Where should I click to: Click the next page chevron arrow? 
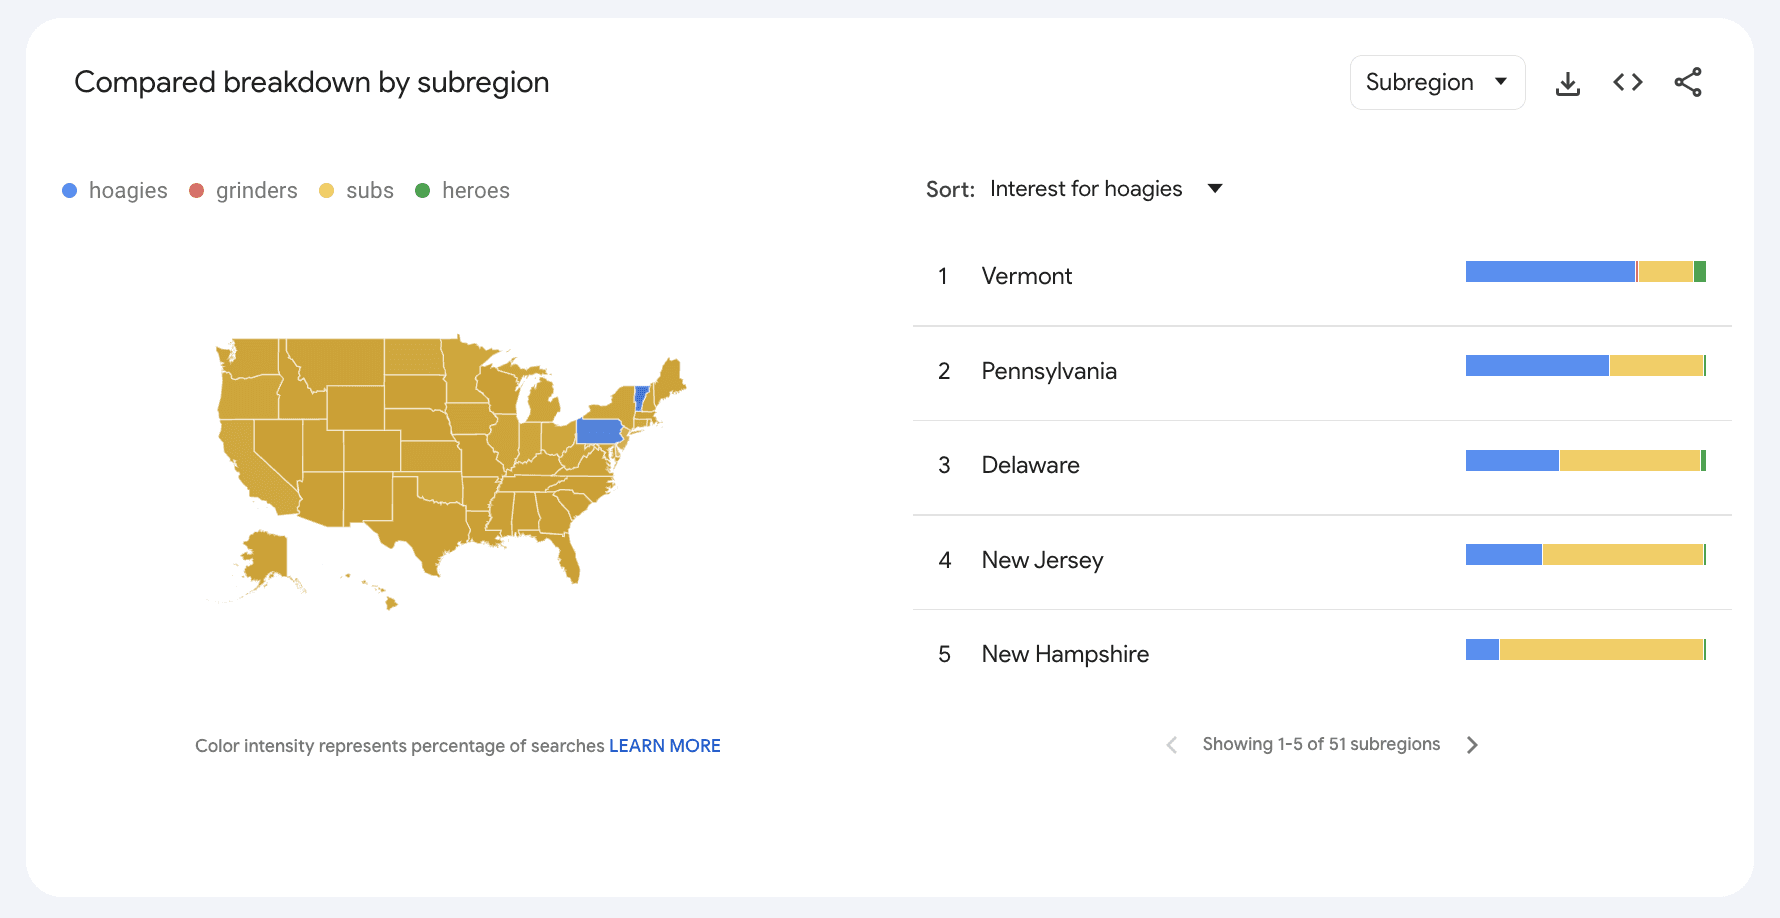1472,744
